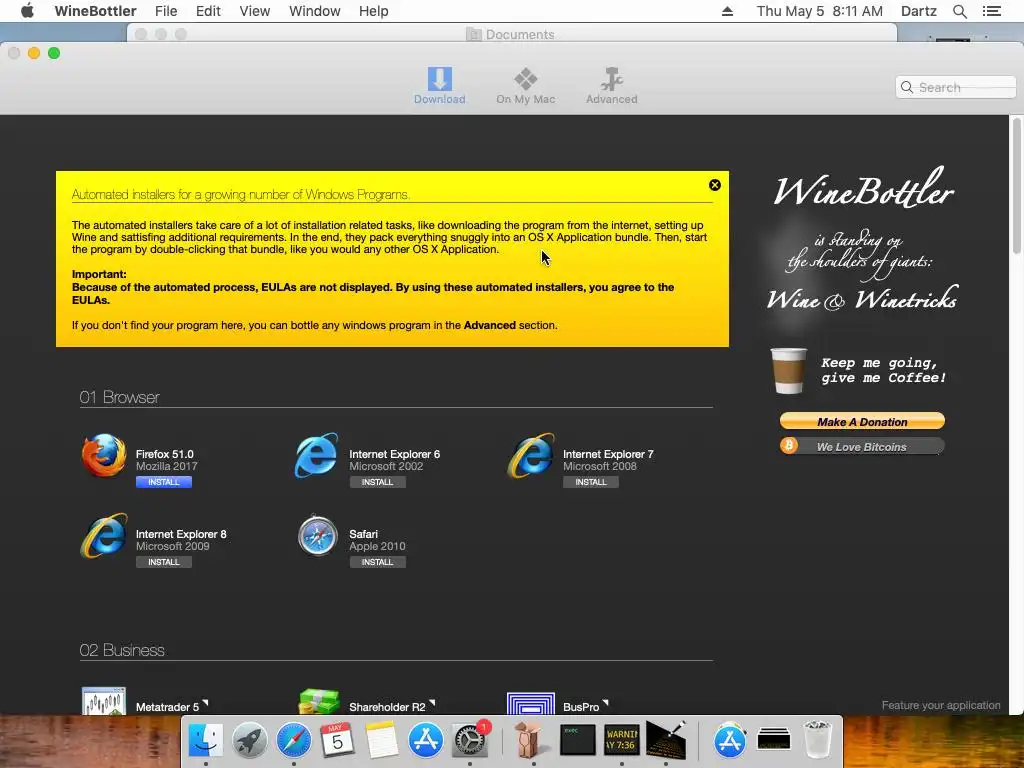1024x768 pixels.
Task: Open Calendar from the Dock
Action: click(x=338, y=741)
